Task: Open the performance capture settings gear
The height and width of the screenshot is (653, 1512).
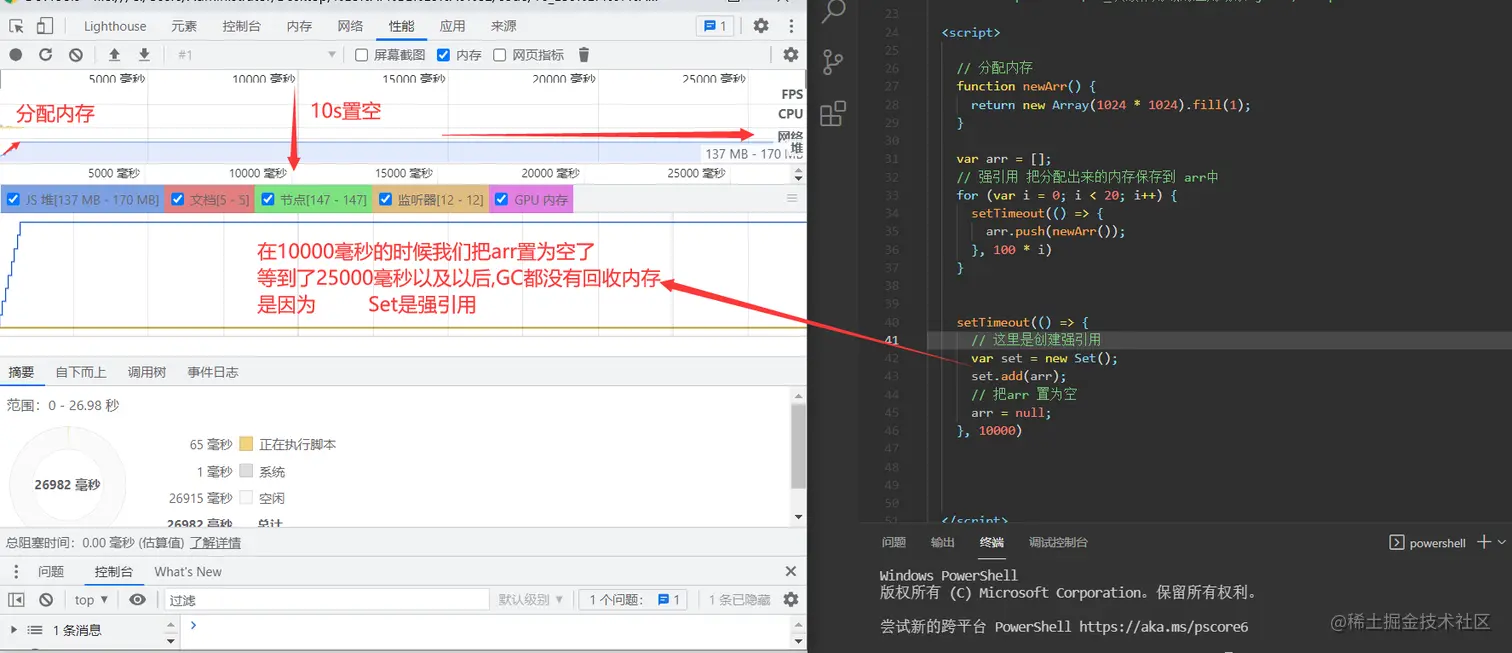Action: coord(791,55)
